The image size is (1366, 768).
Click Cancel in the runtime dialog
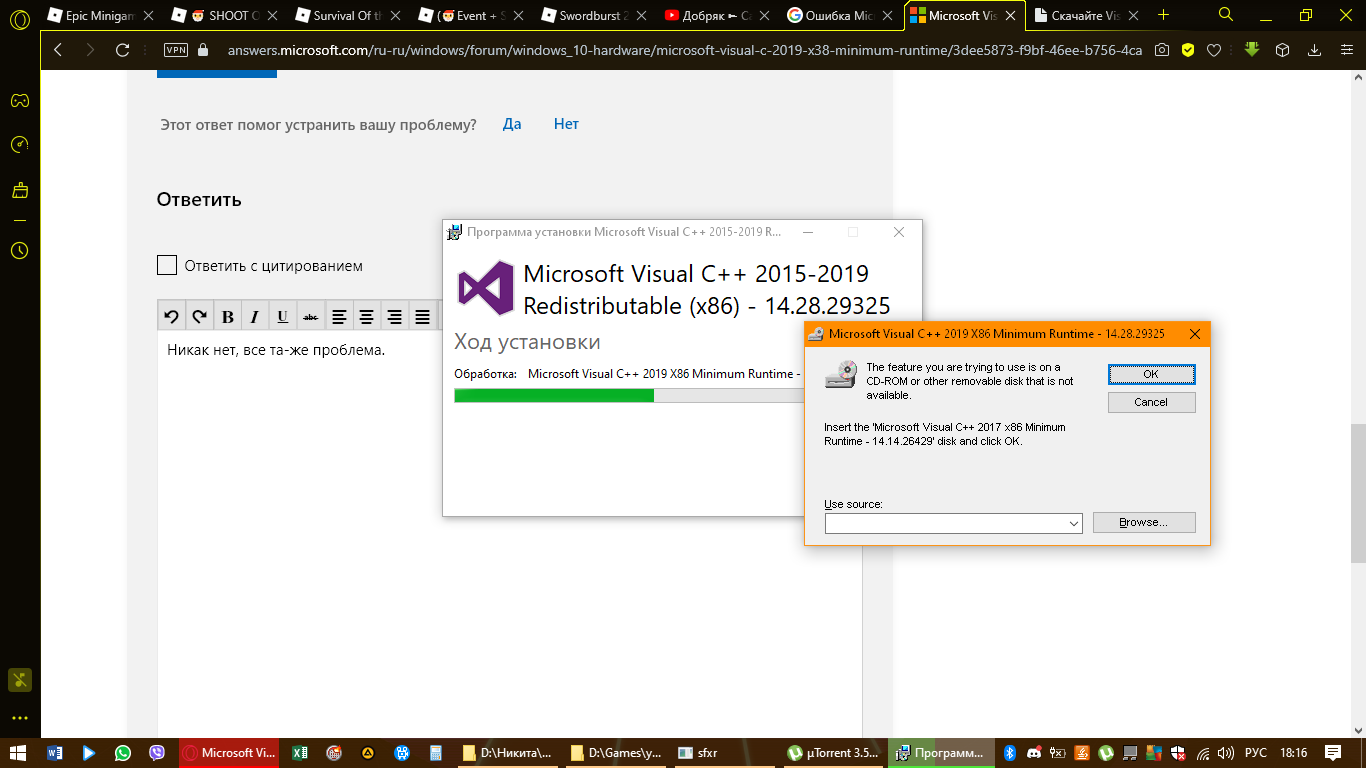pos(1151,402)
